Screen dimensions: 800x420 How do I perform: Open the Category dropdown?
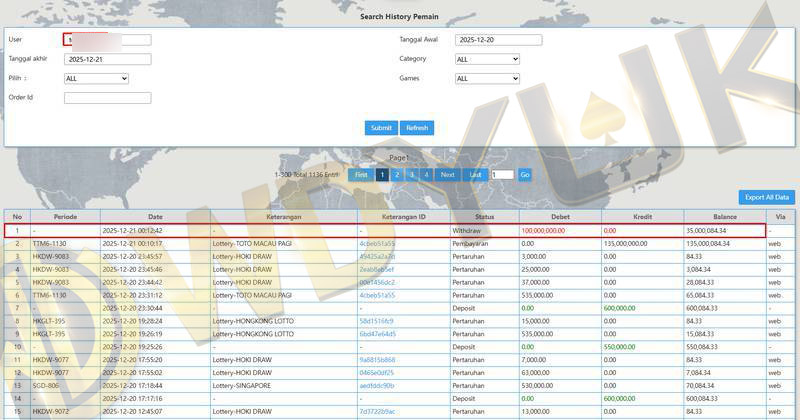tap(487, 59)
